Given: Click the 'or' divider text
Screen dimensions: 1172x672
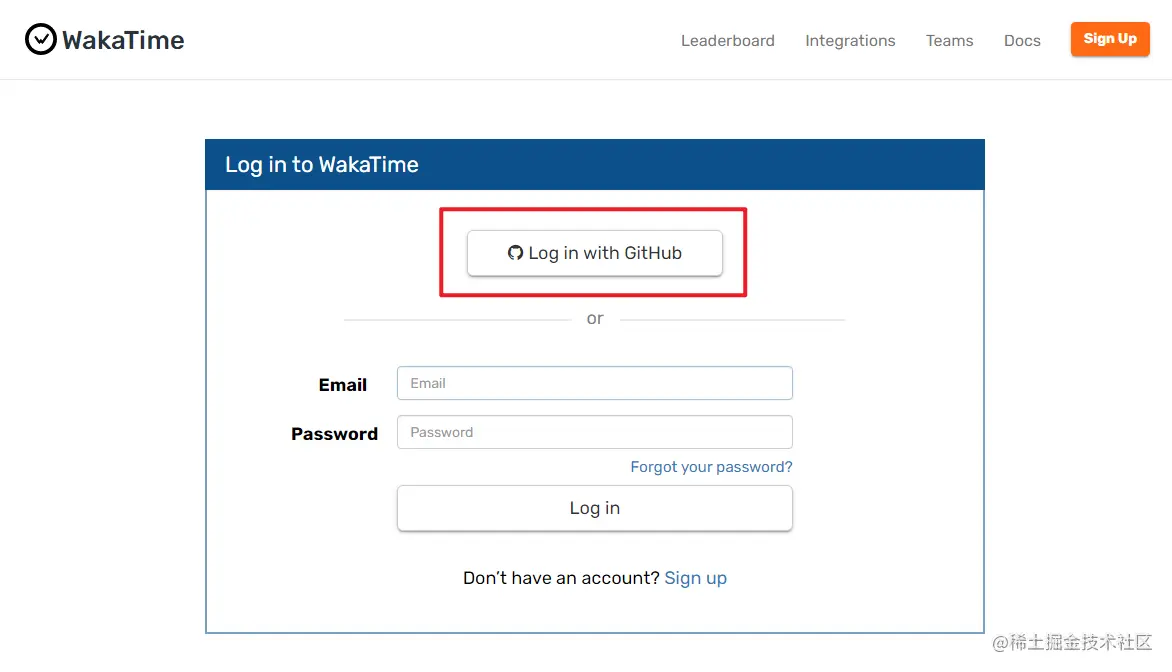Looking at the screenshot, I should (595, 319).
